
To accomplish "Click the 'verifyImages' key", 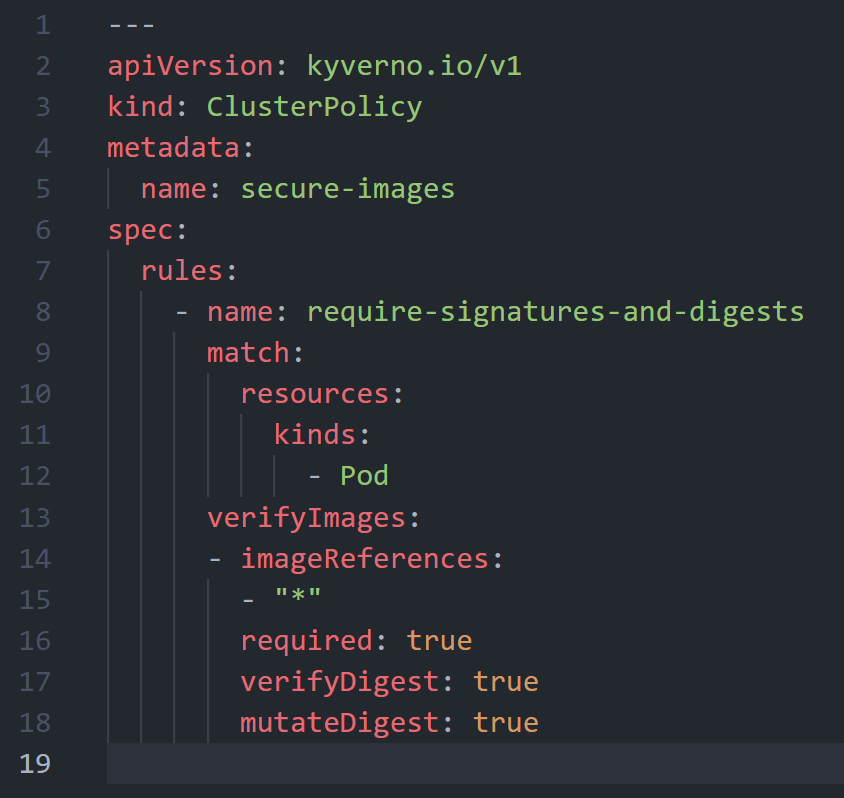I will pyautogui.click(x=306, y=519).
